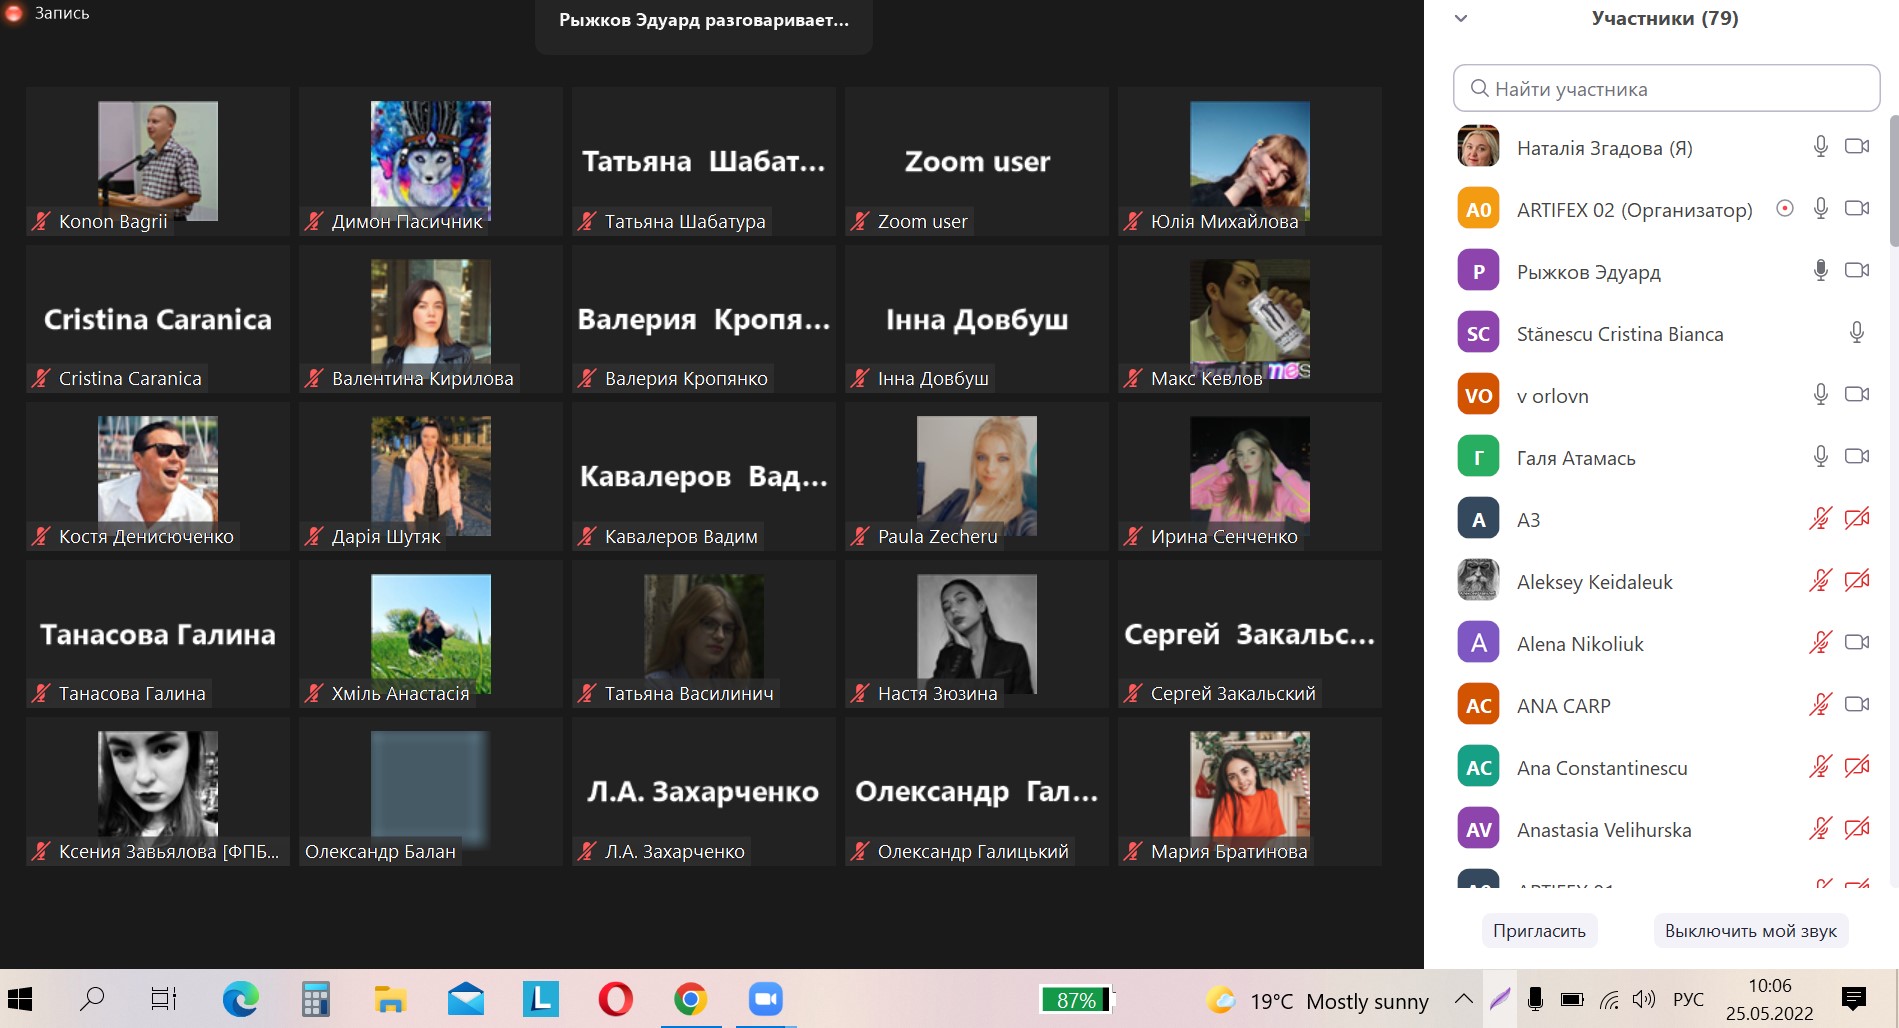1899x1028 pixels.
Task: Toggle my microphone next to Наталія Зградова
Action: click(1821, 147)
